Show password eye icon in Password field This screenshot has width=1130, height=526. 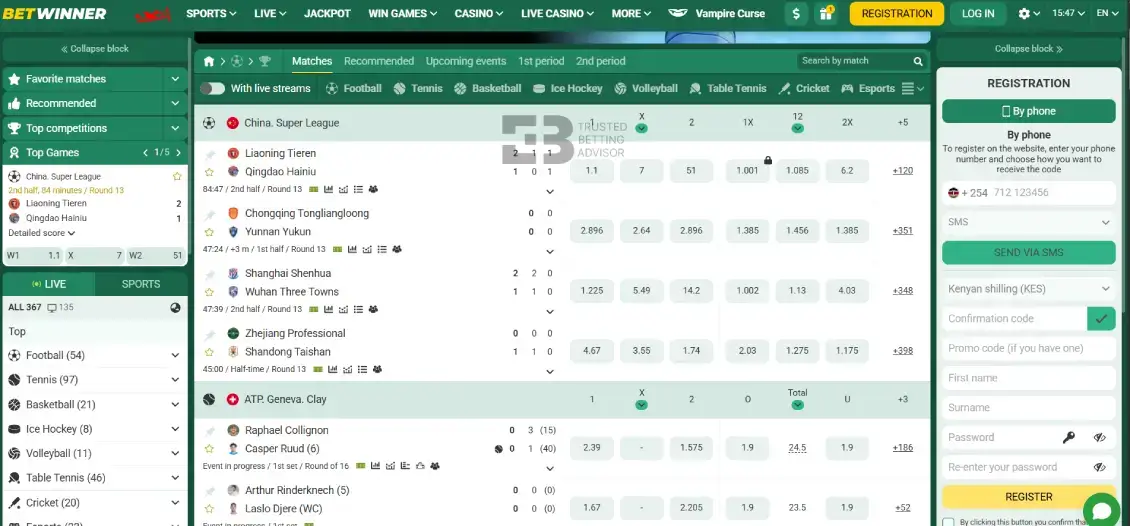(x=1099, y=437)
